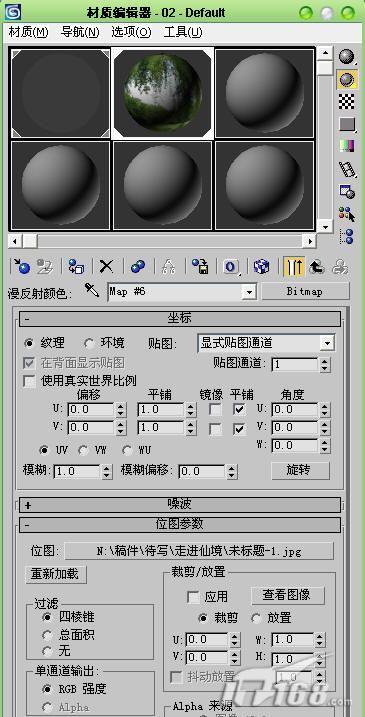
Task: Click the Put to Library icon
Action: (200, 266)
